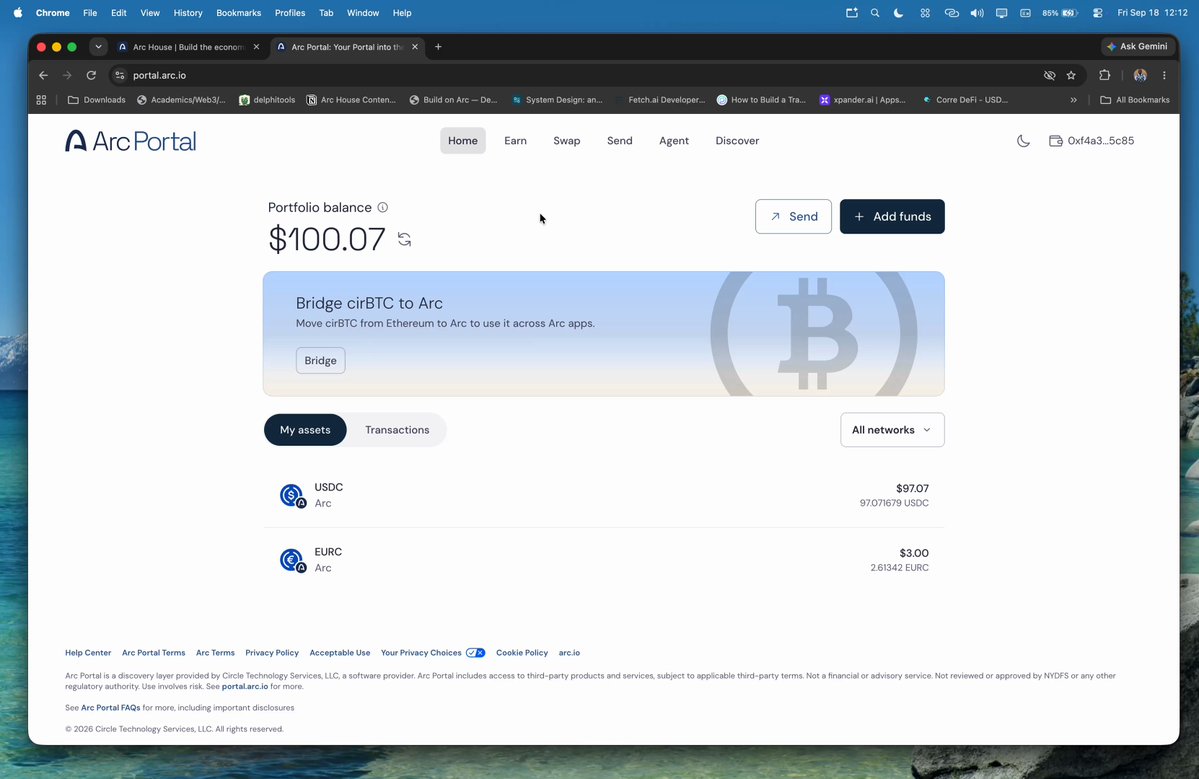Open the Discover navigation tab
The height and width of the screenshot is (779, 1199).
737,141
